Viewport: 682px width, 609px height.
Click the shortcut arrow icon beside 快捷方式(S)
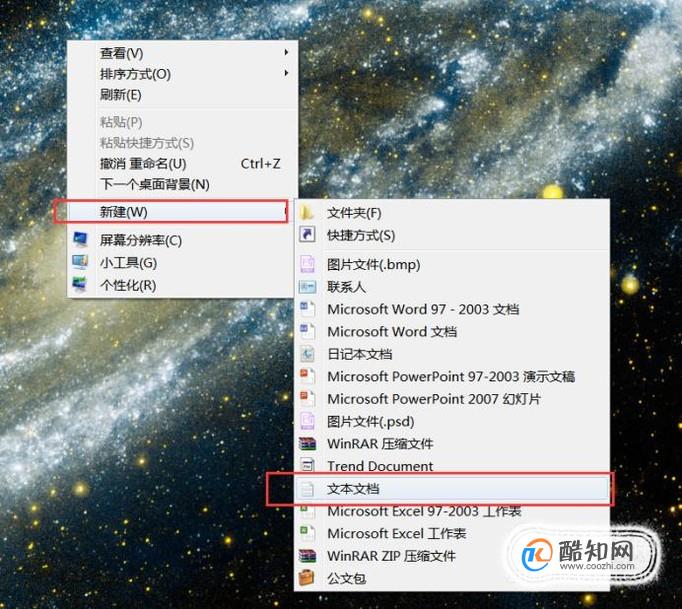click(307, 235)
